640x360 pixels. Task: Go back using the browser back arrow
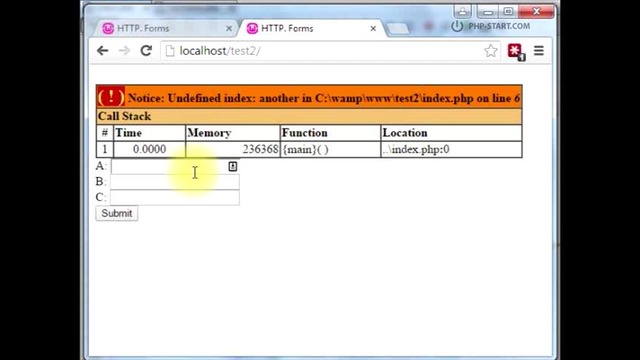tap(102, 51)
